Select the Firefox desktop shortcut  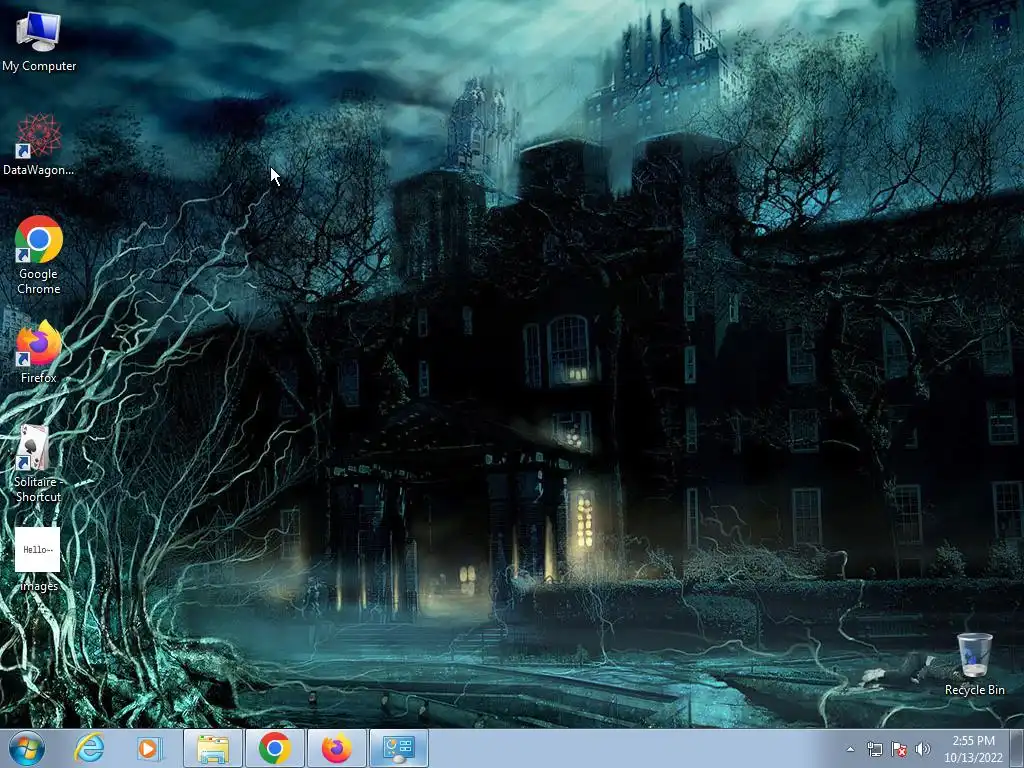(x=39, y=352)
